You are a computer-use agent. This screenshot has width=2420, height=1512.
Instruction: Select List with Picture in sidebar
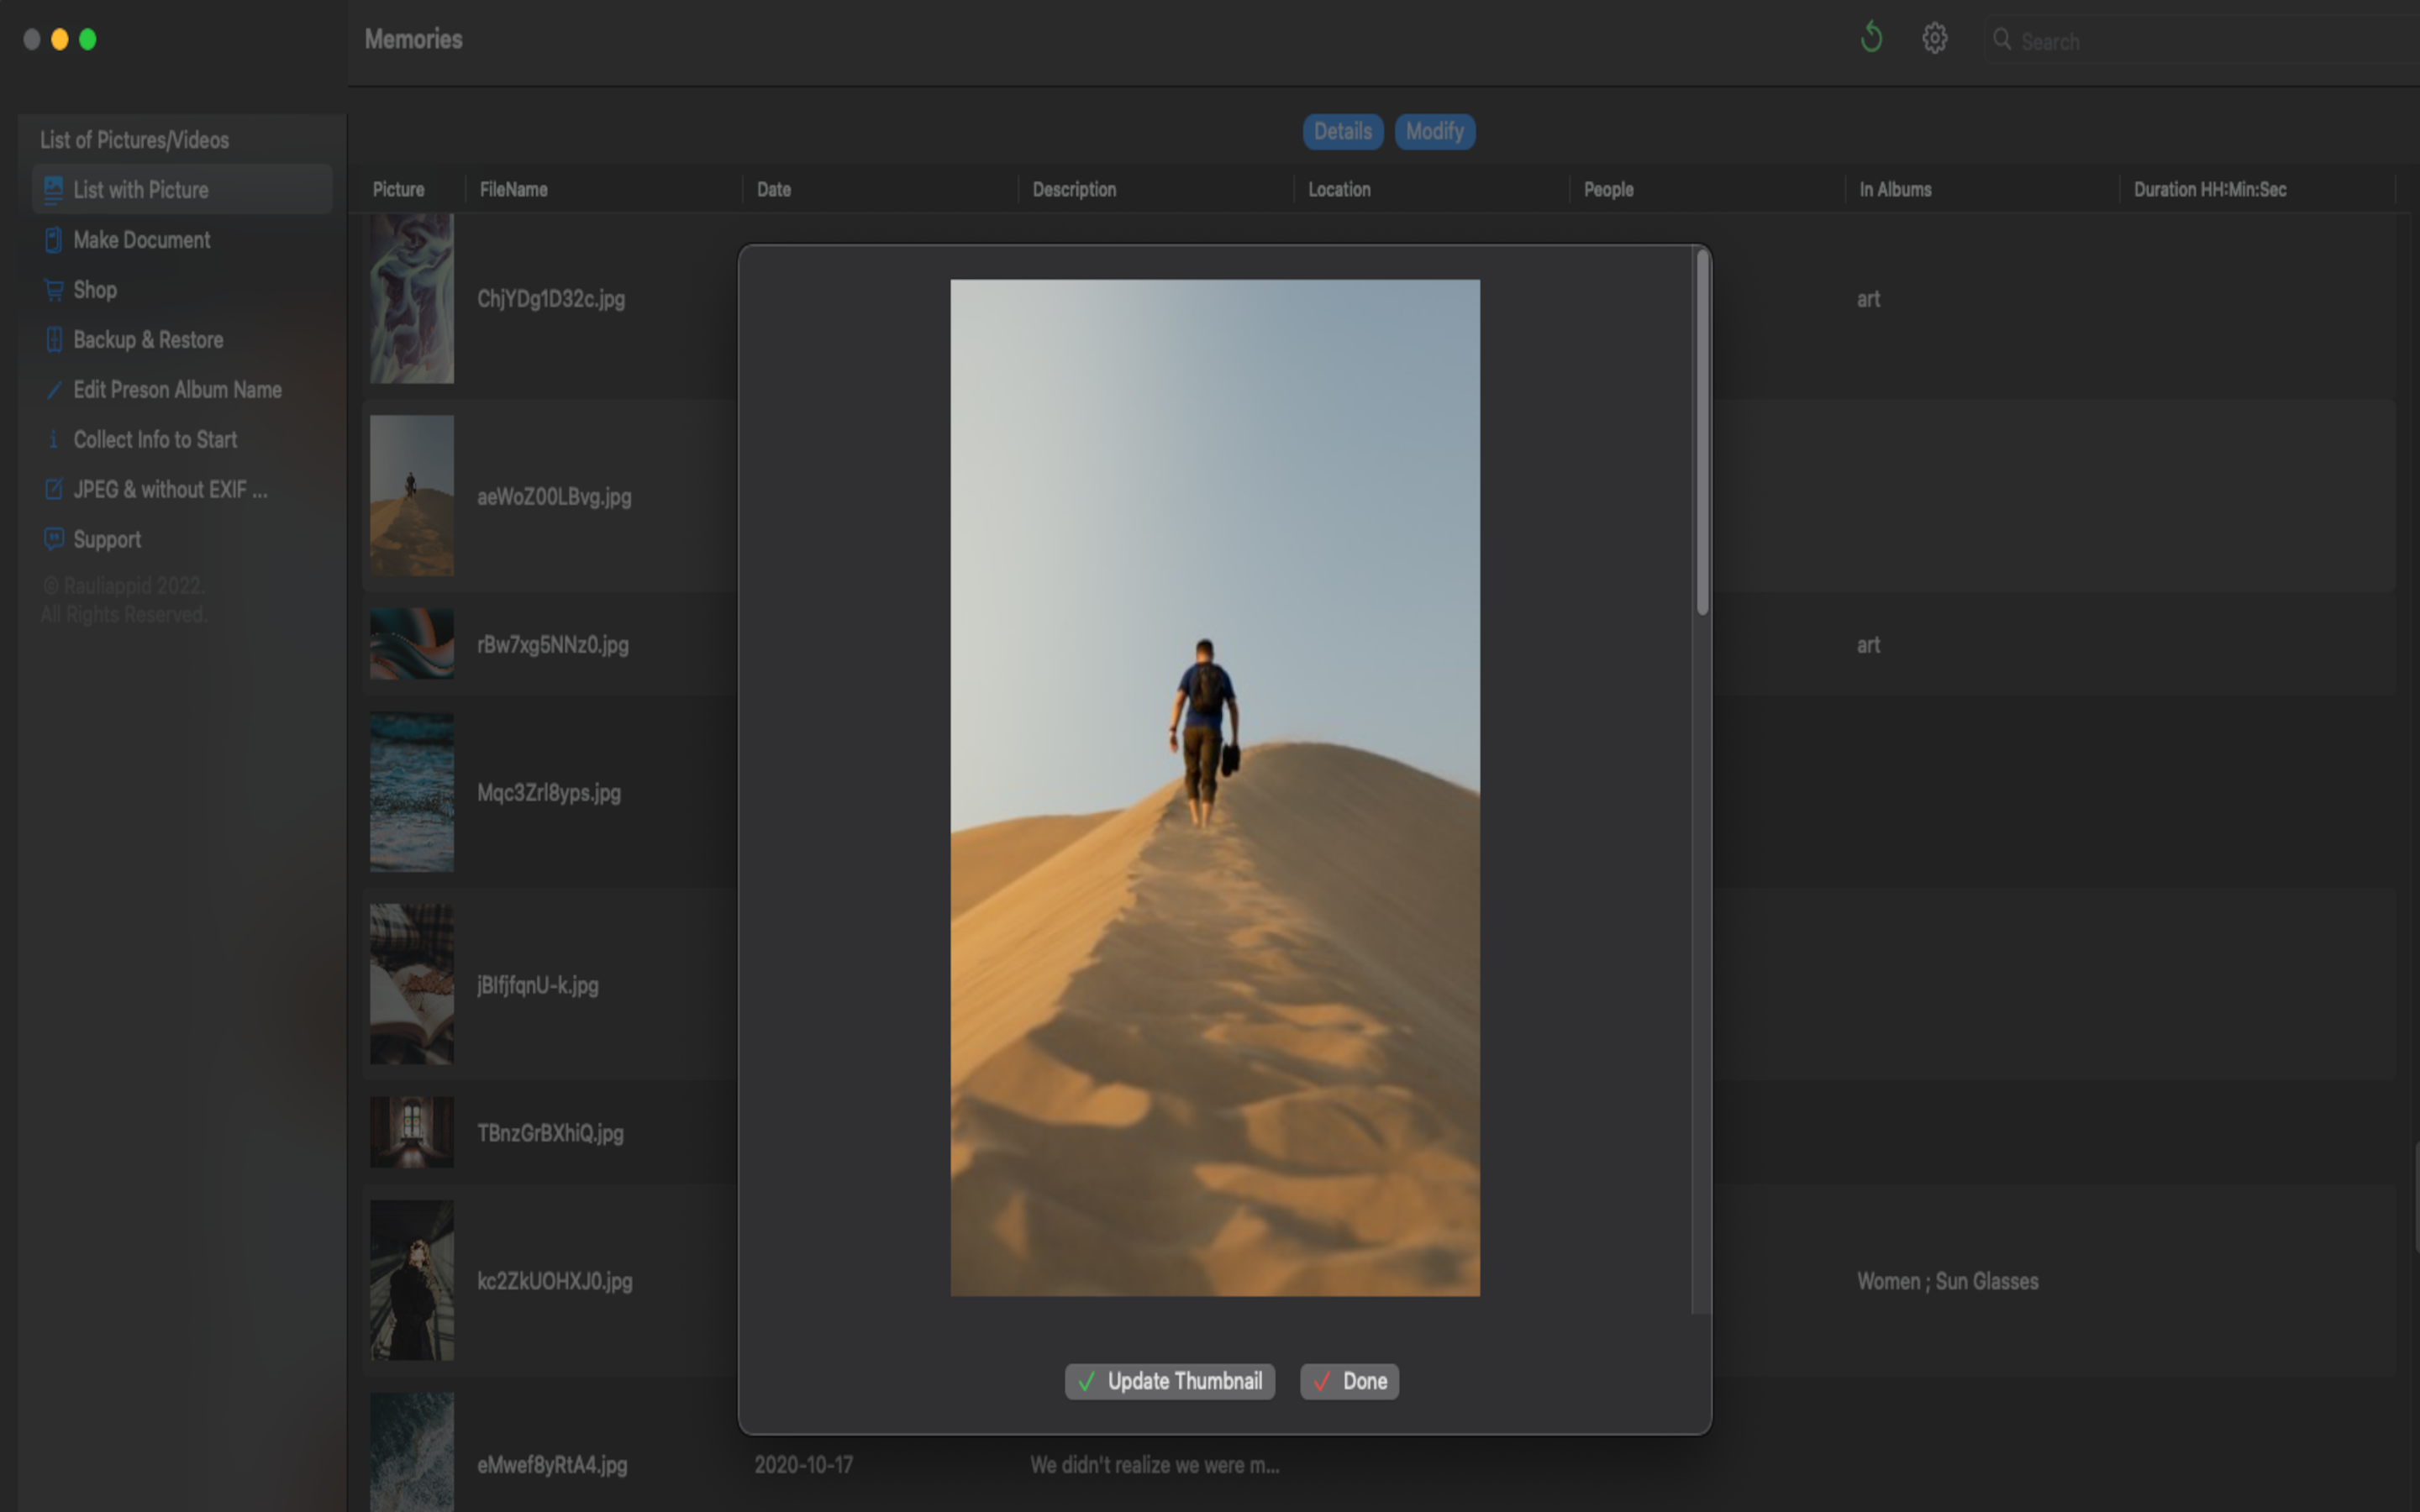coord(182,189)
